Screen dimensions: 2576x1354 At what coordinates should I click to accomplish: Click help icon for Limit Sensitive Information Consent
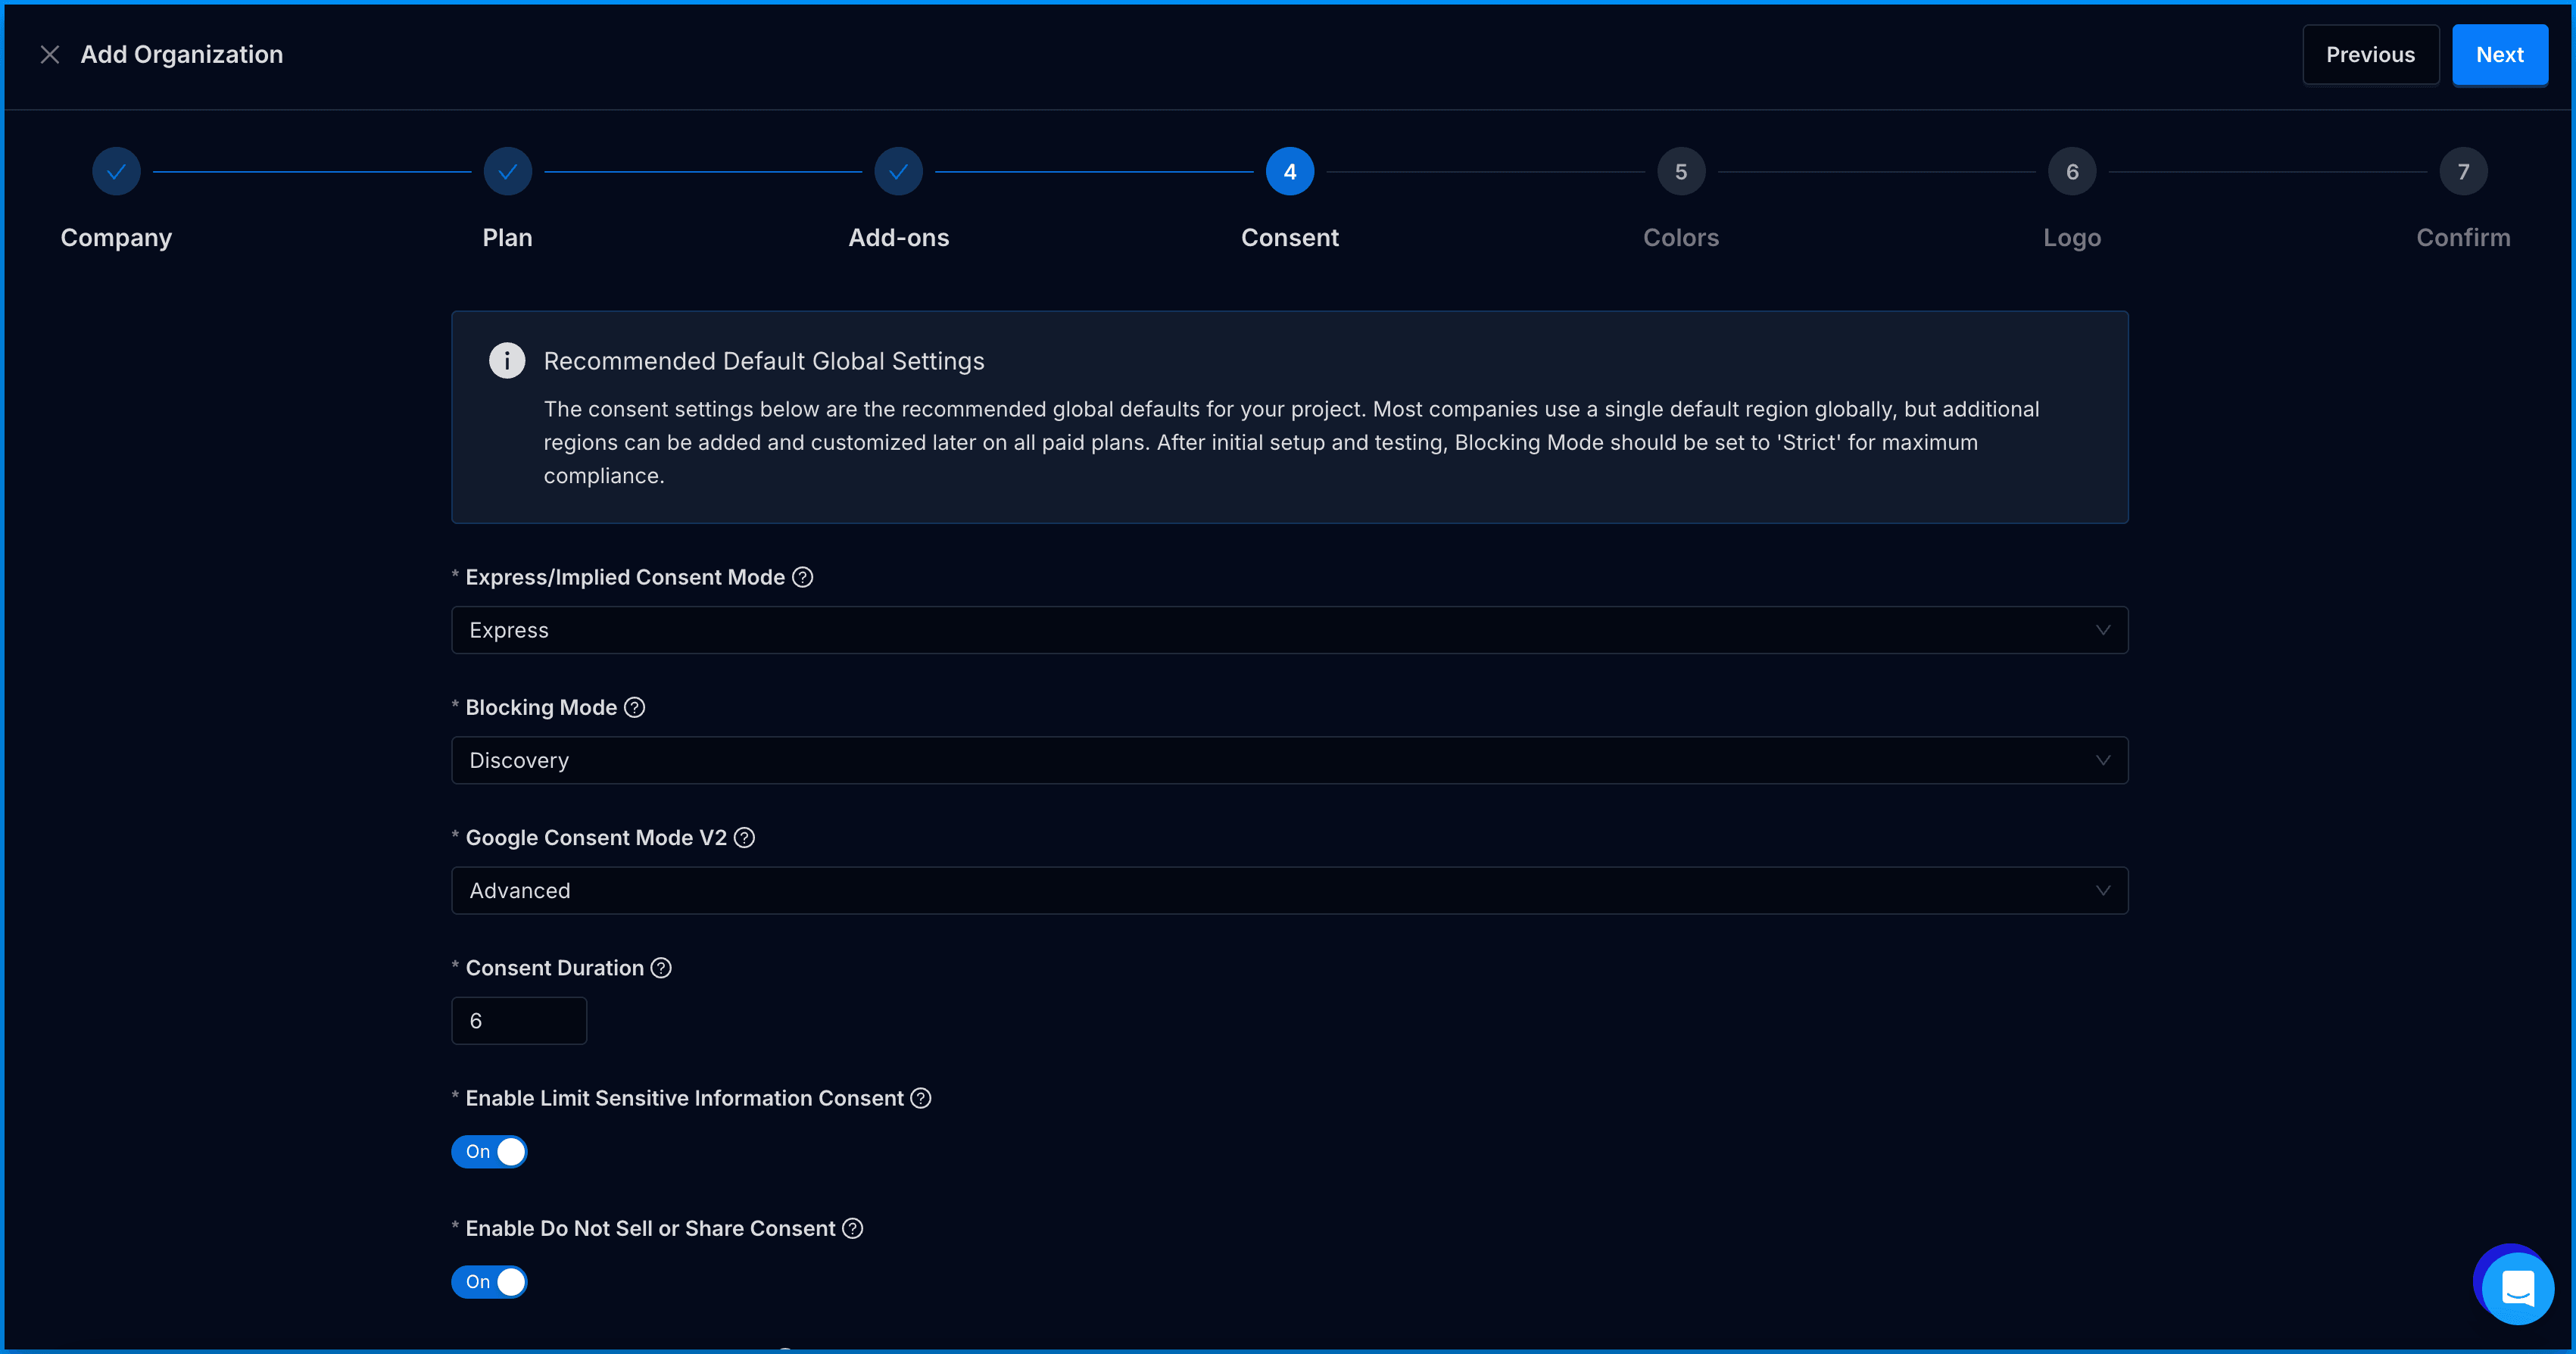pos(921,1098)
